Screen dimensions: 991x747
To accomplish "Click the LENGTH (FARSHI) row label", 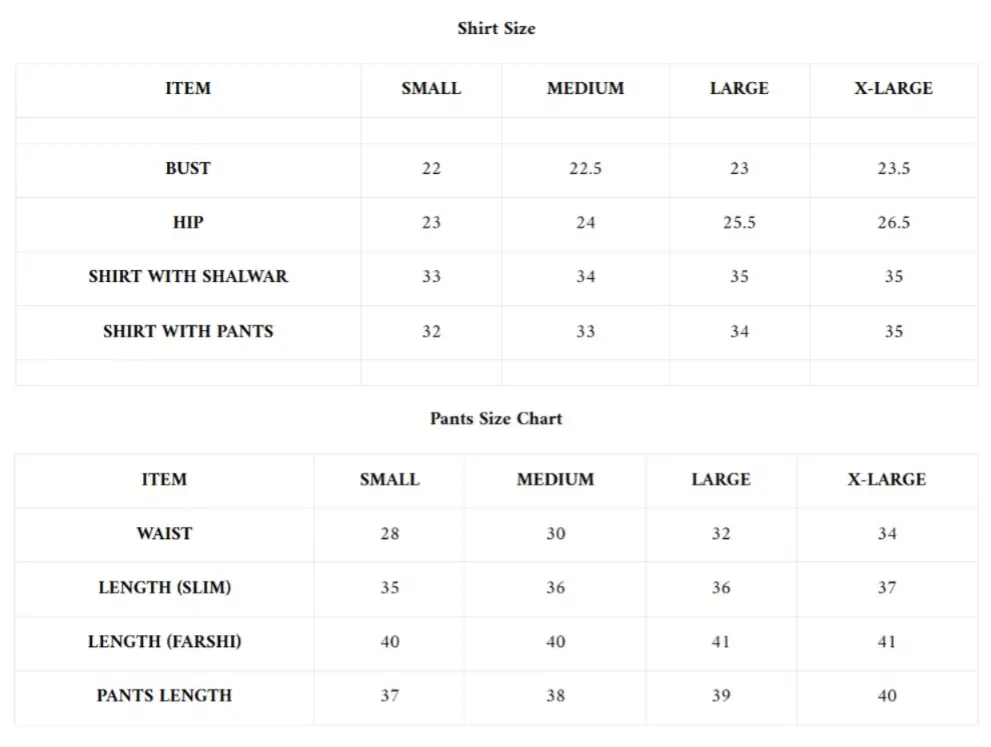I will point(164,642).
